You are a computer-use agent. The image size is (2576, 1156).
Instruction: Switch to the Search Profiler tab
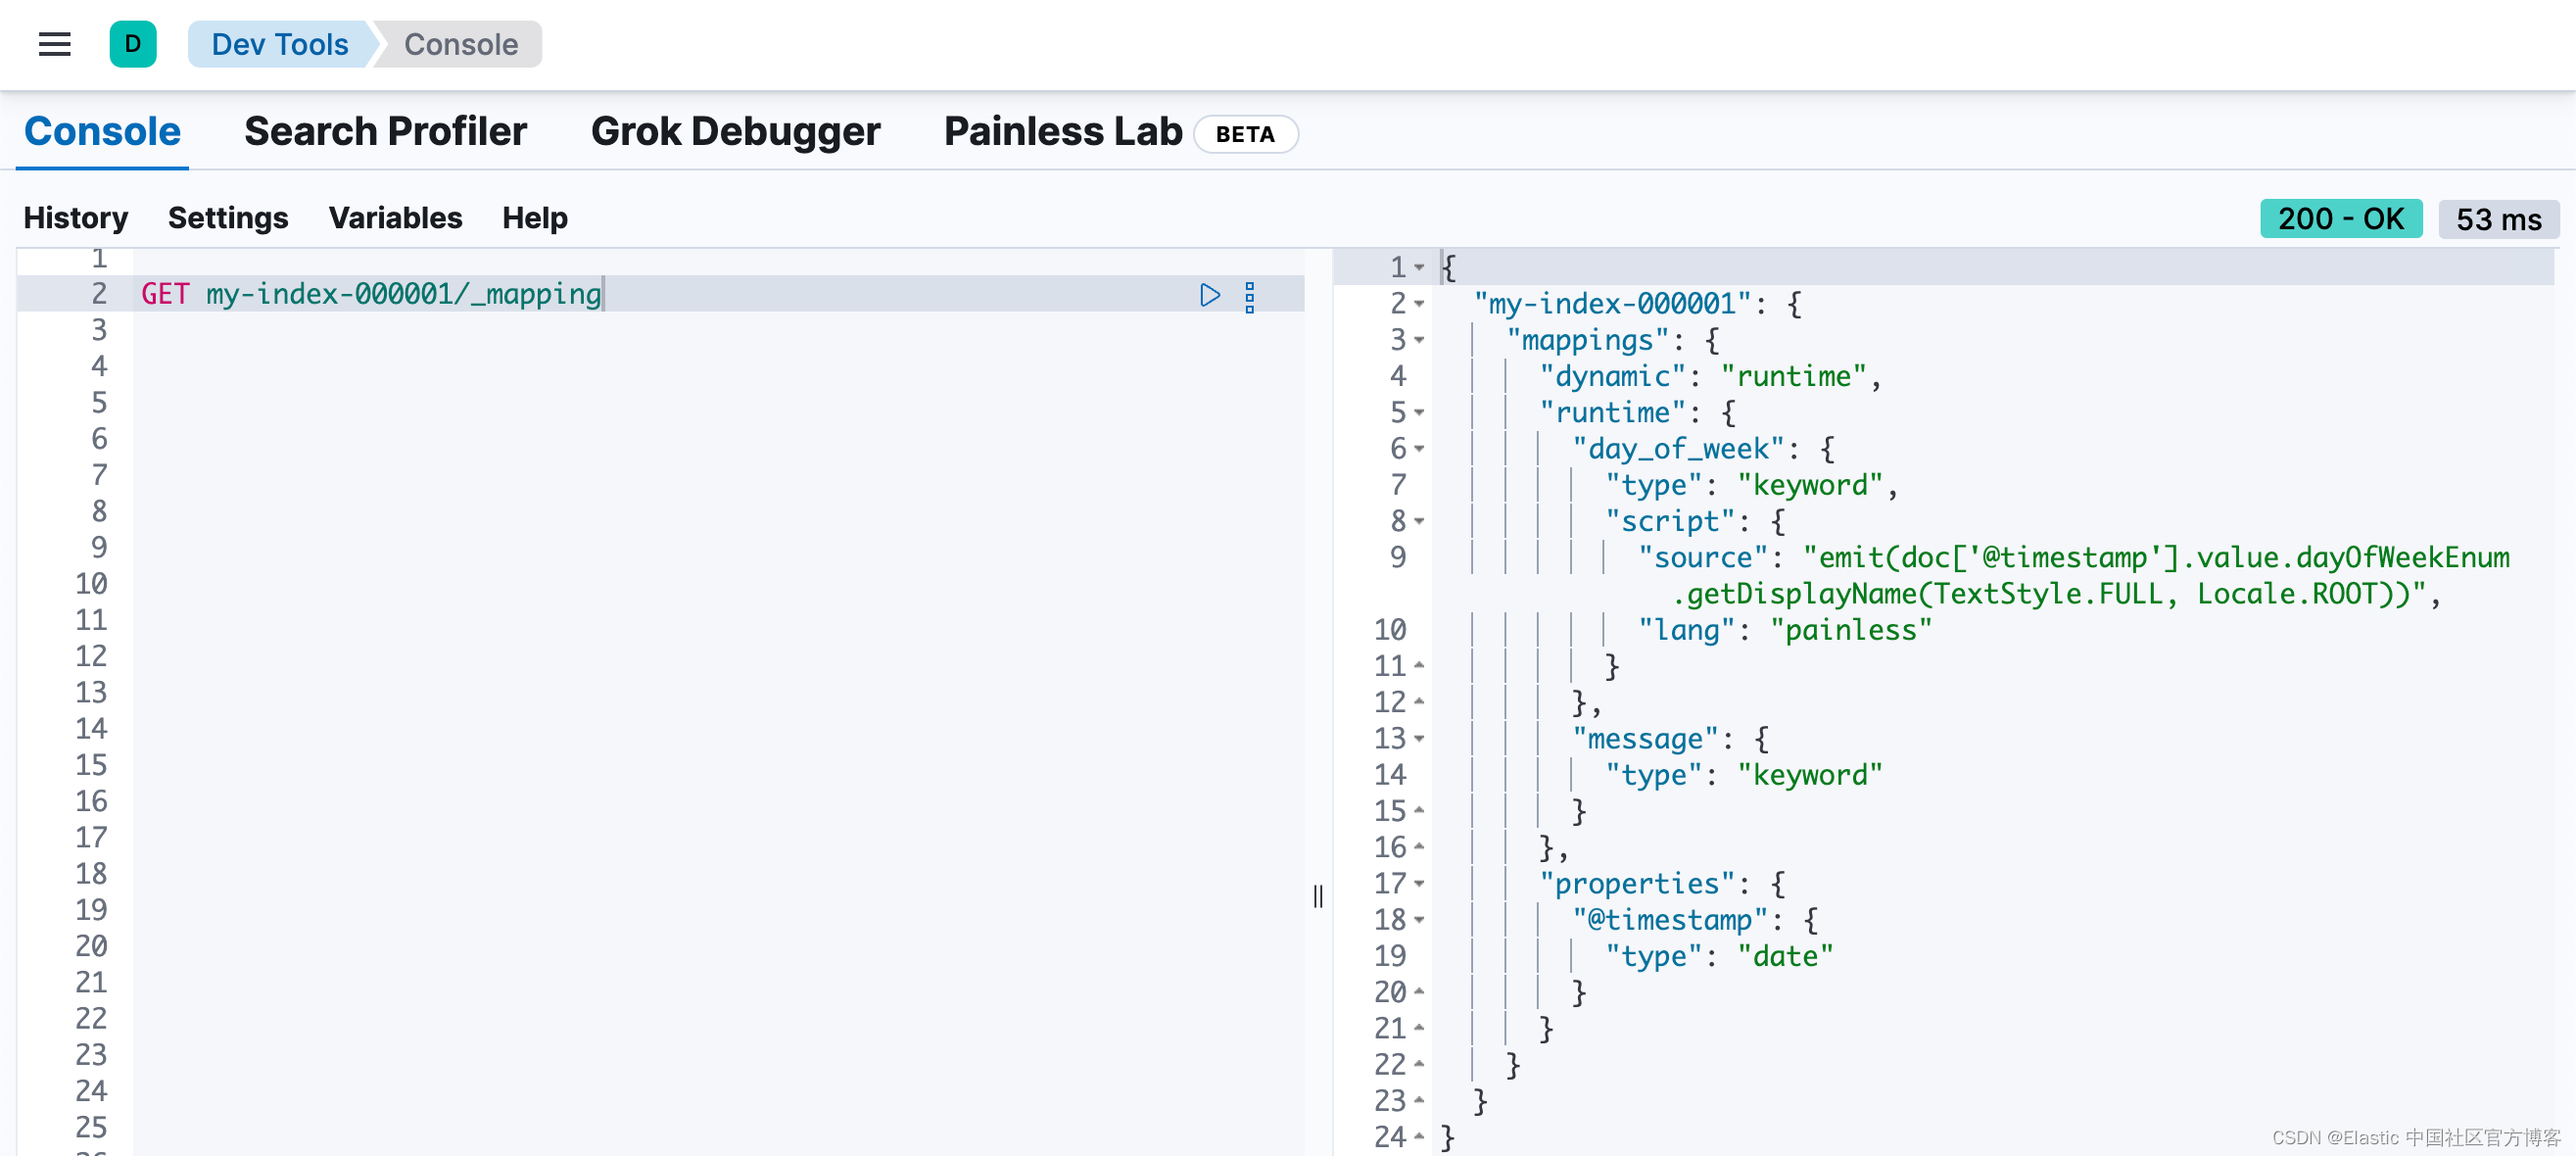pos(385,131)
